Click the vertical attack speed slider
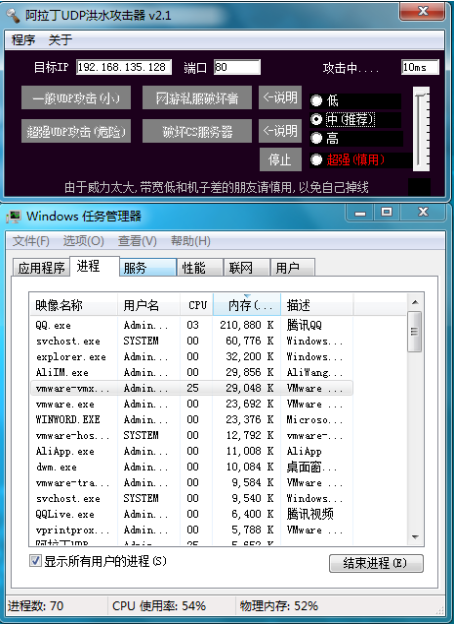 click(421, 129)
